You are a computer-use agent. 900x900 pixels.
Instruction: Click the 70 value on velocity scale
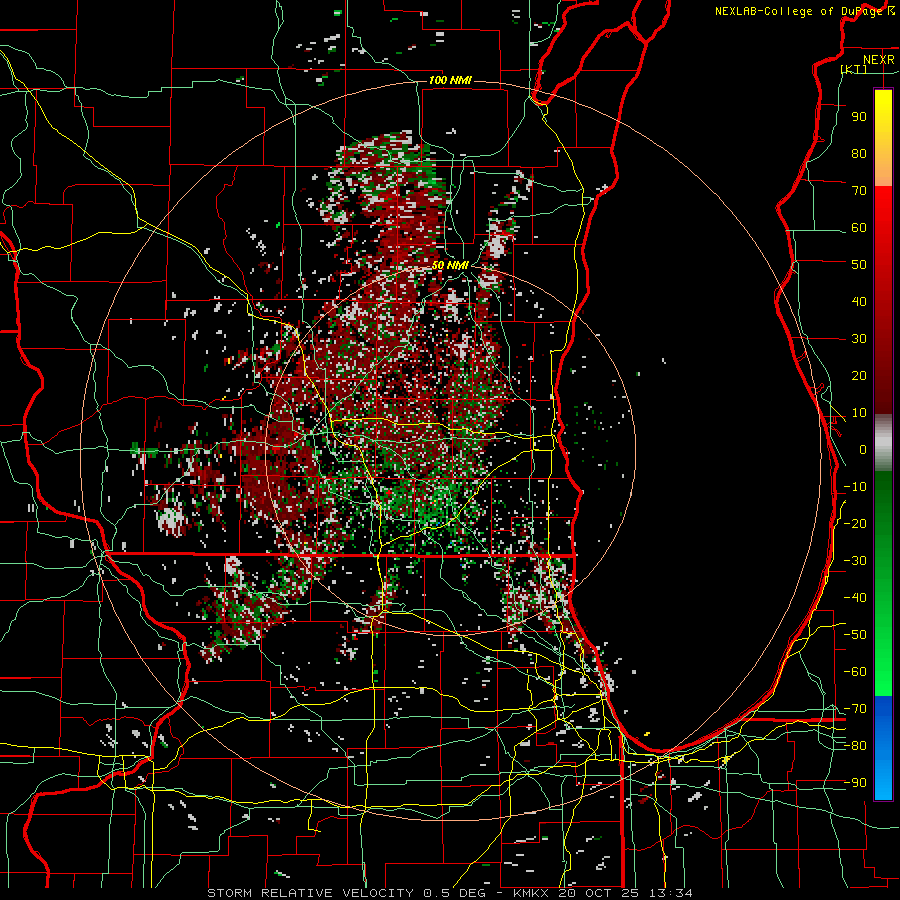click(x=859, y=191)
